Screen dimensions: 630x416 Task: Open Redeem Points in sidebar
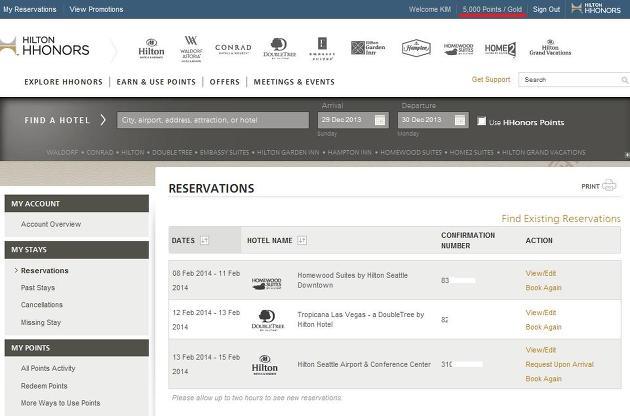[44, 386]
